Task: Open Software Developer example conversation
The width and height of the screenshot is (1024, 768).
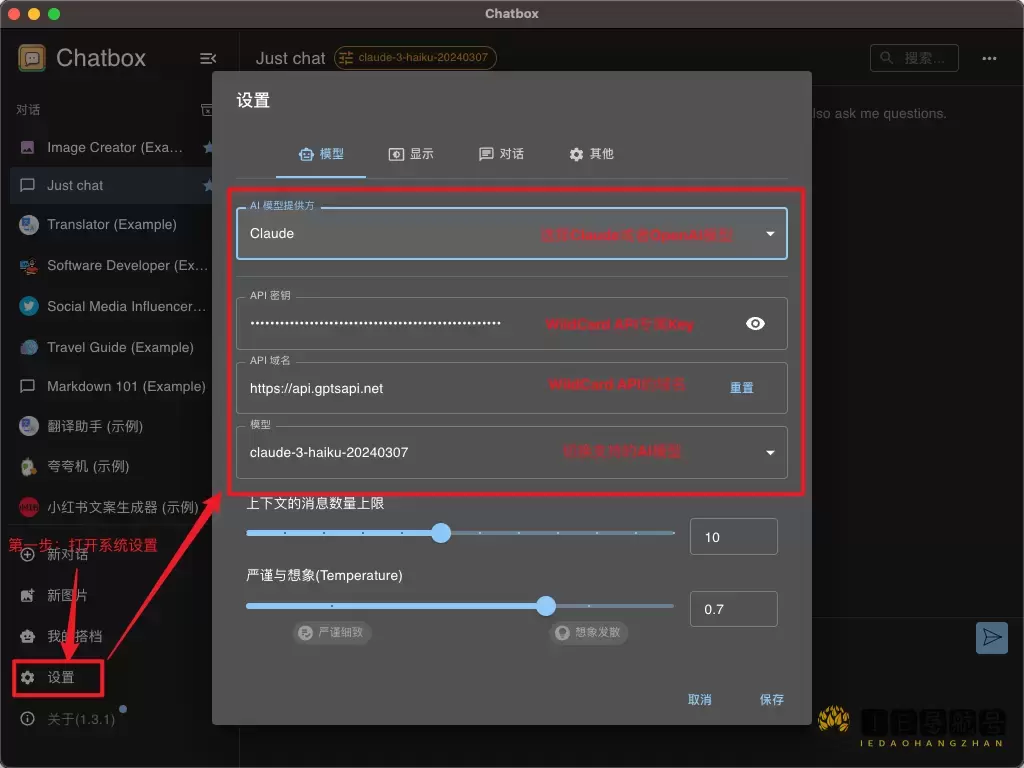Action: point(111,266)
